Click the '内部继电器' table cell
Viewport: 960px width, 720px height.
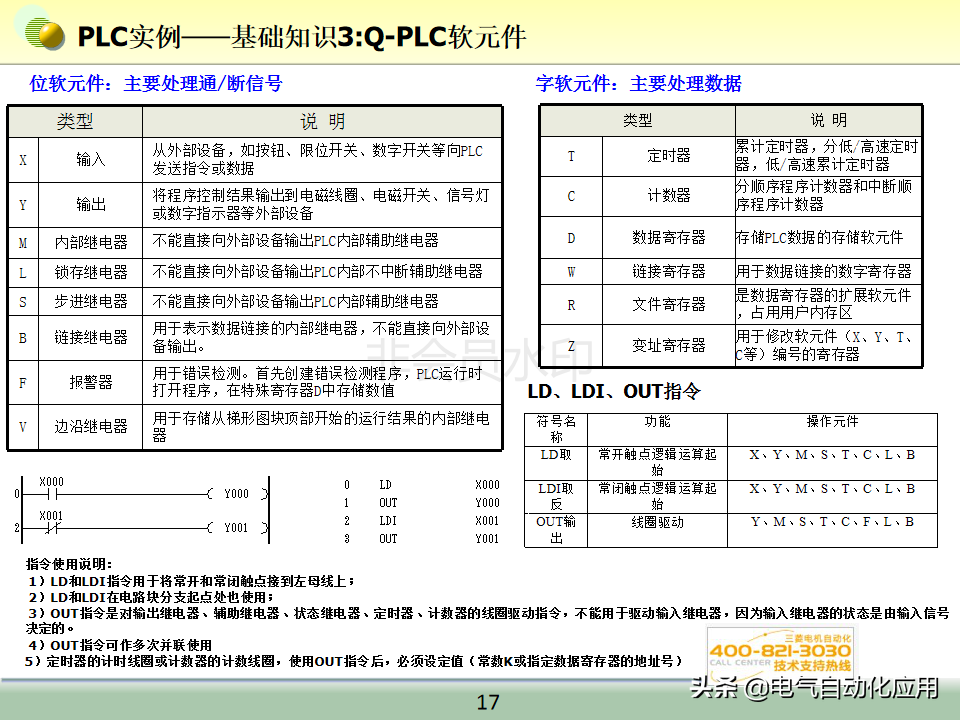click(91, 242)
